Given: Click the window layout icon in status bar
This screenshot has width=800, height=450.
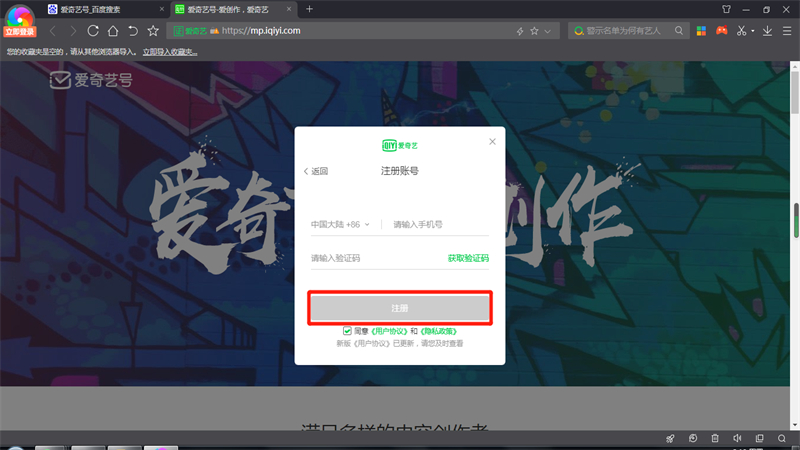Looking at the screenshot, I should pos(760,438).
